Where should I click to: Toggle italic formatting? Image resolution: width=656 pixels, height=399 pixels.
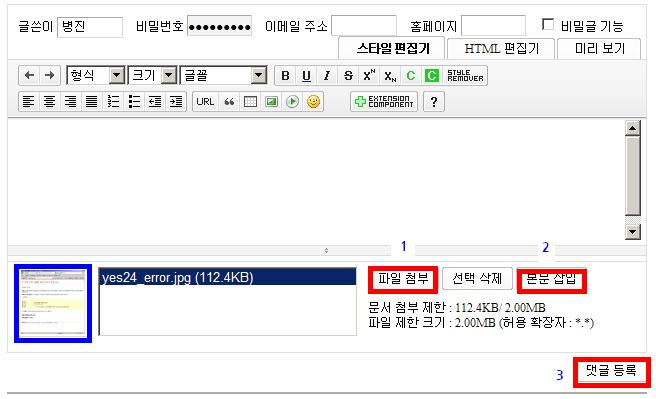pos(327,76)
